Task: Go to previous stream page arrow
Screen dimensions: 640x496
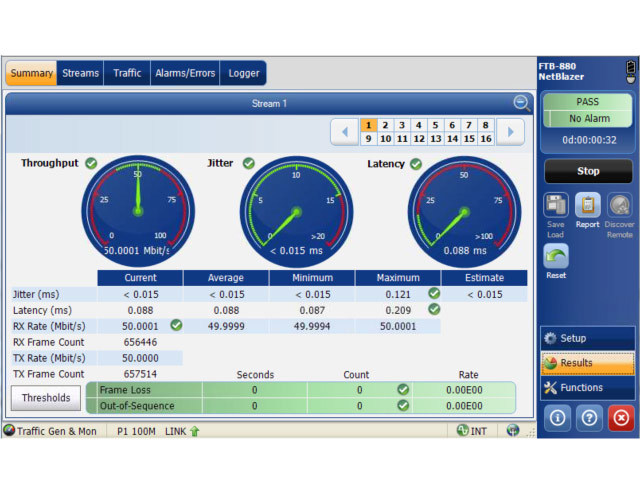Action: tap(344, 132)
